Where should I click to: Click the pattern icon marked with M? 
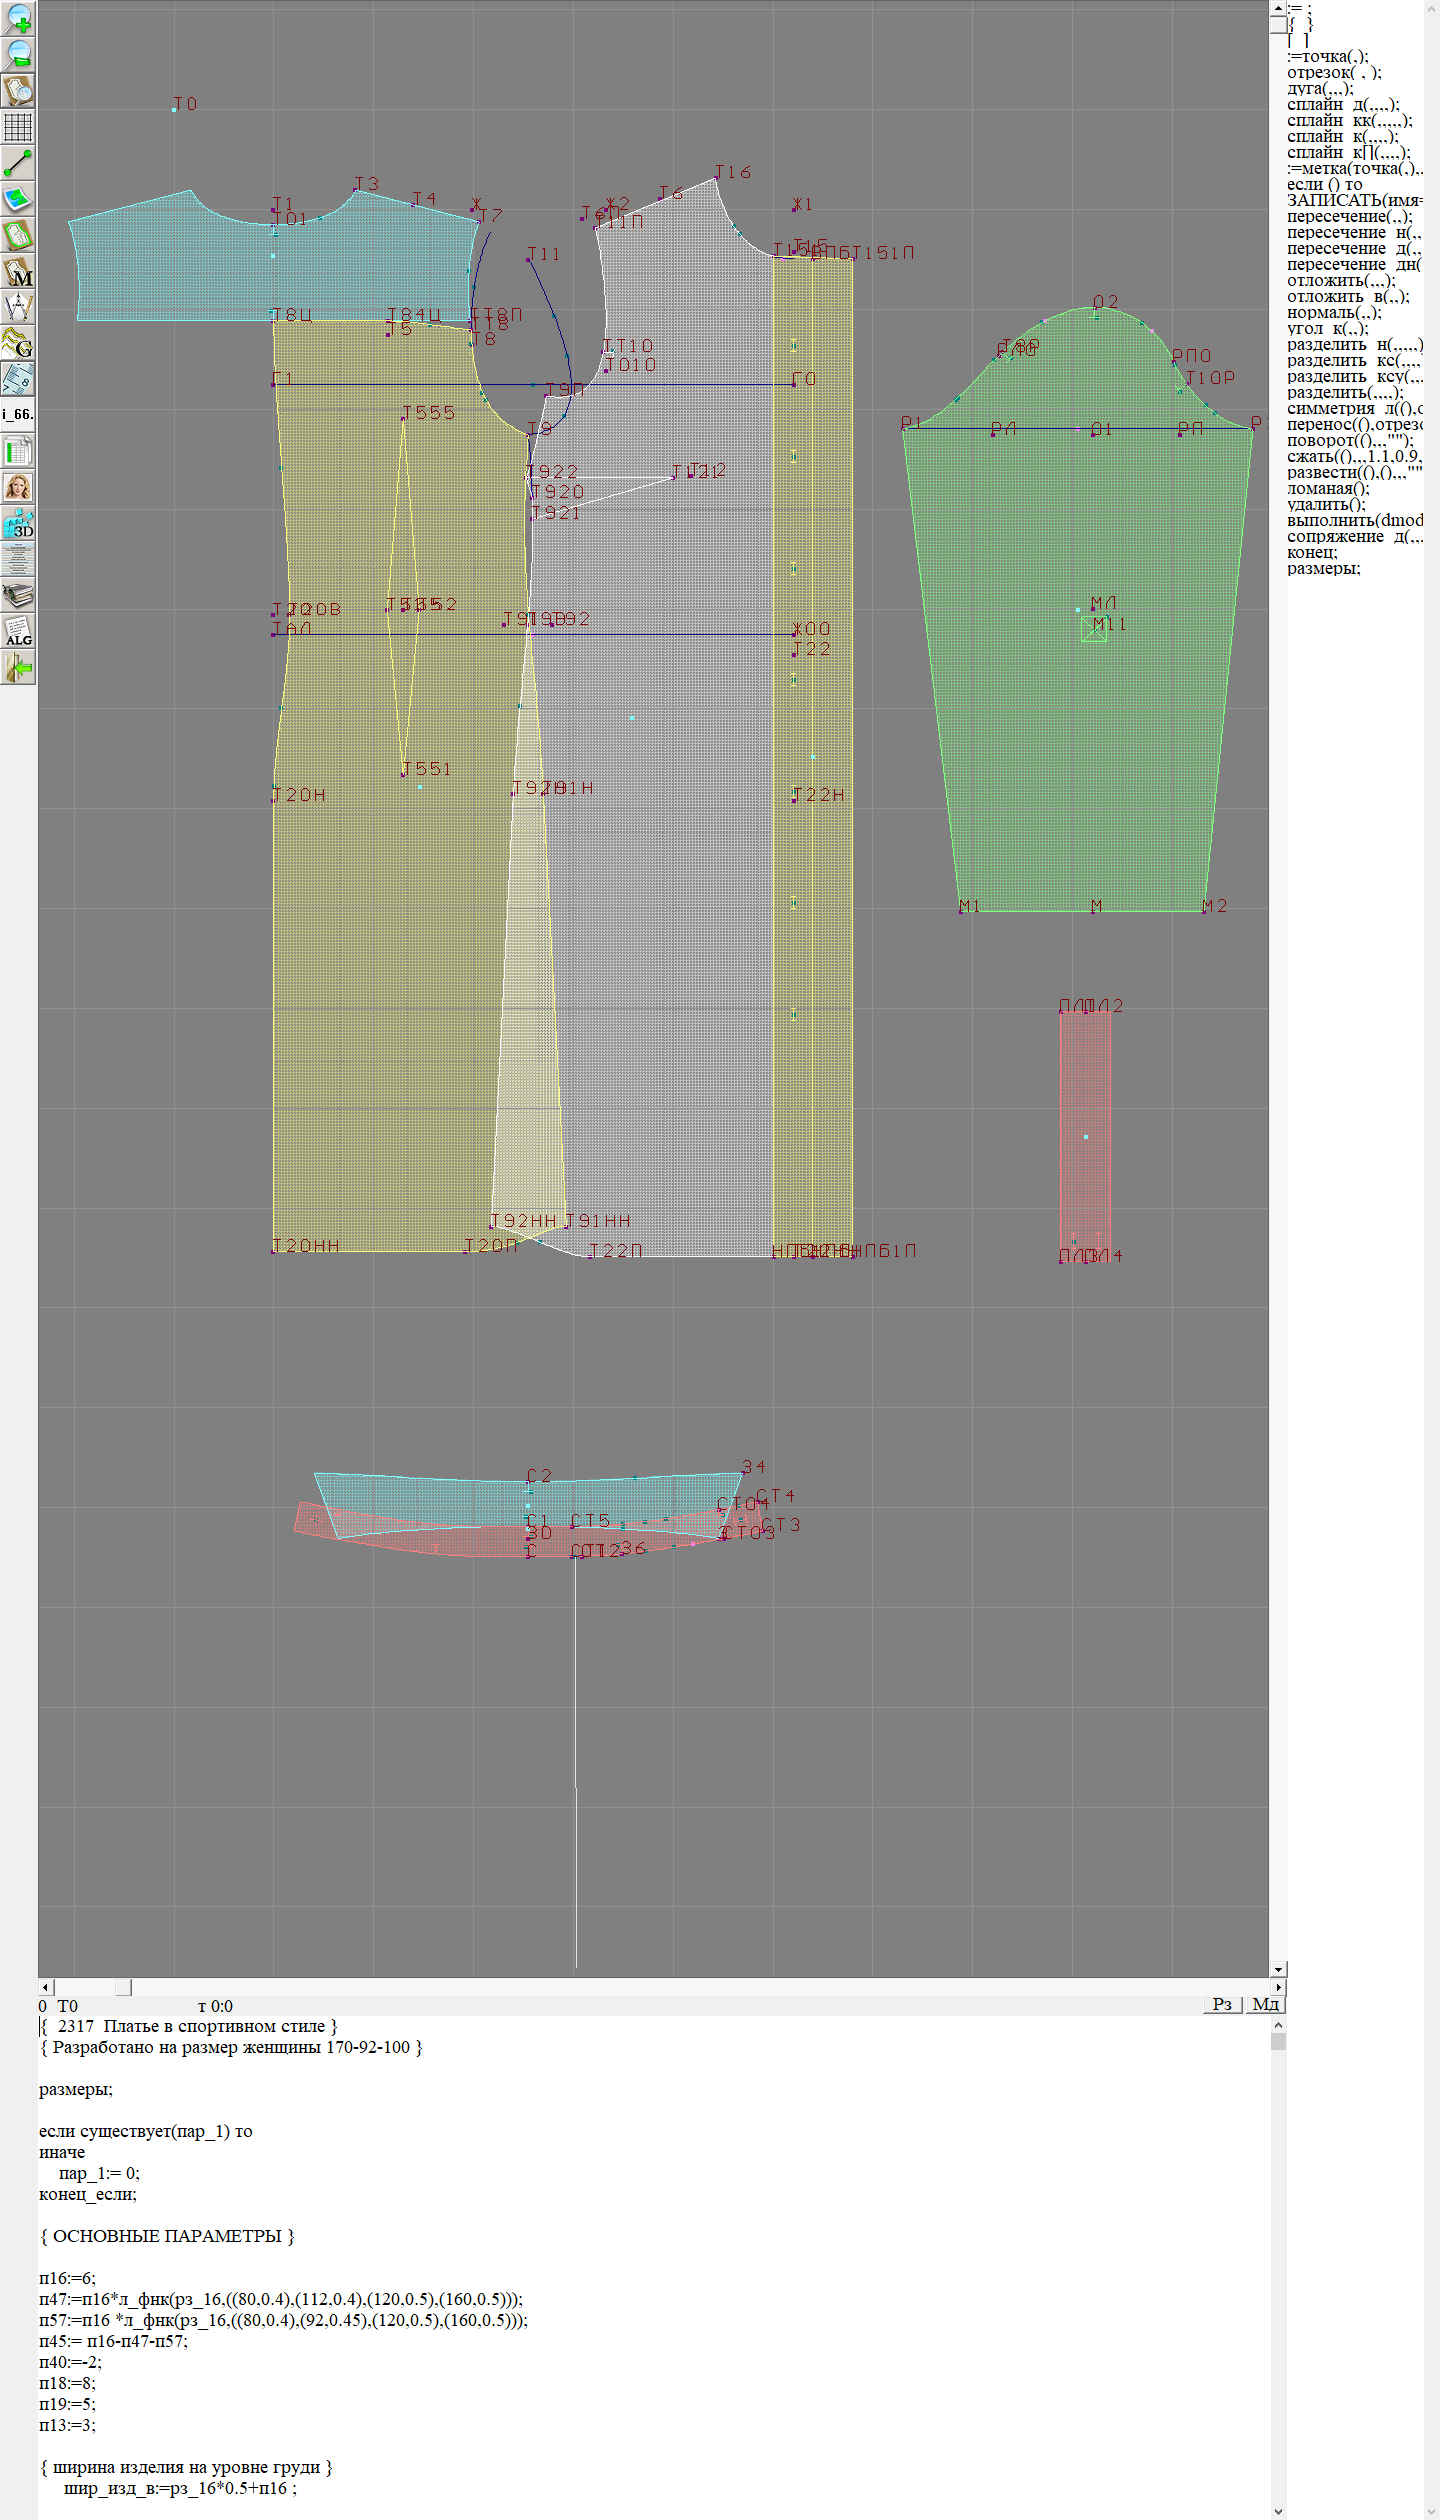pyautogui.click(x=18, y=272)
